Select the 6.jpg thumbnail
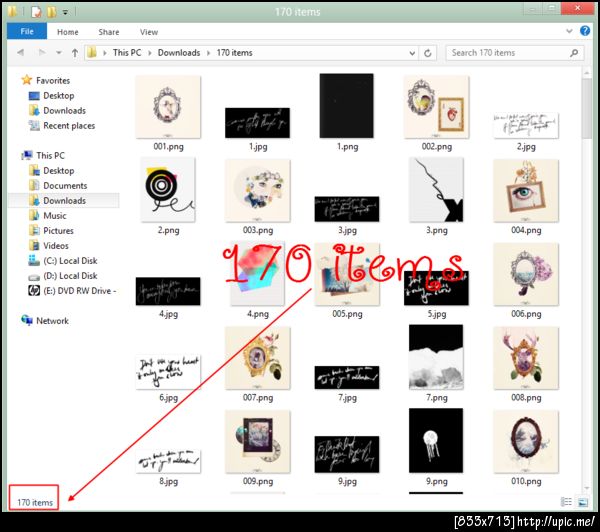 click(168, 372)
